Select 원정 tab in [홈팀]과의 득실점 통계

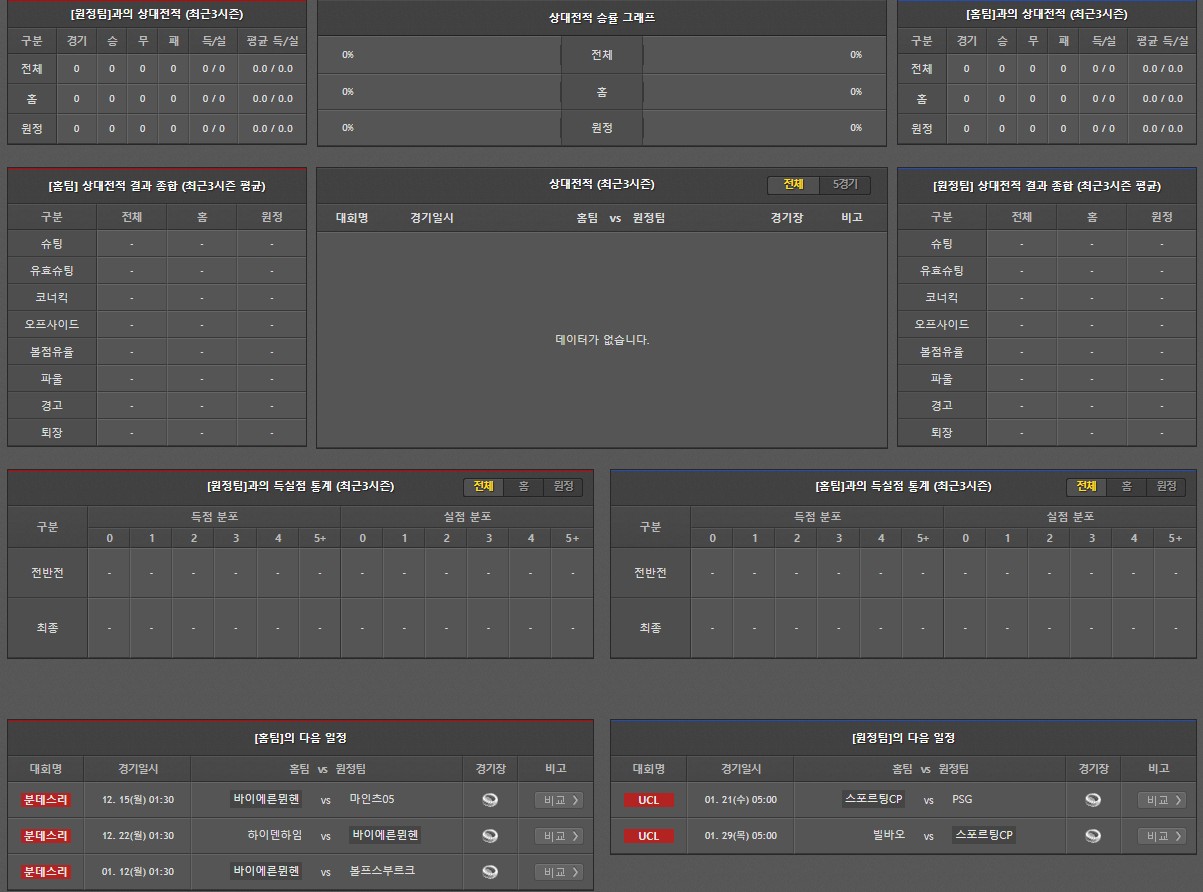(x=1166, y=486)
